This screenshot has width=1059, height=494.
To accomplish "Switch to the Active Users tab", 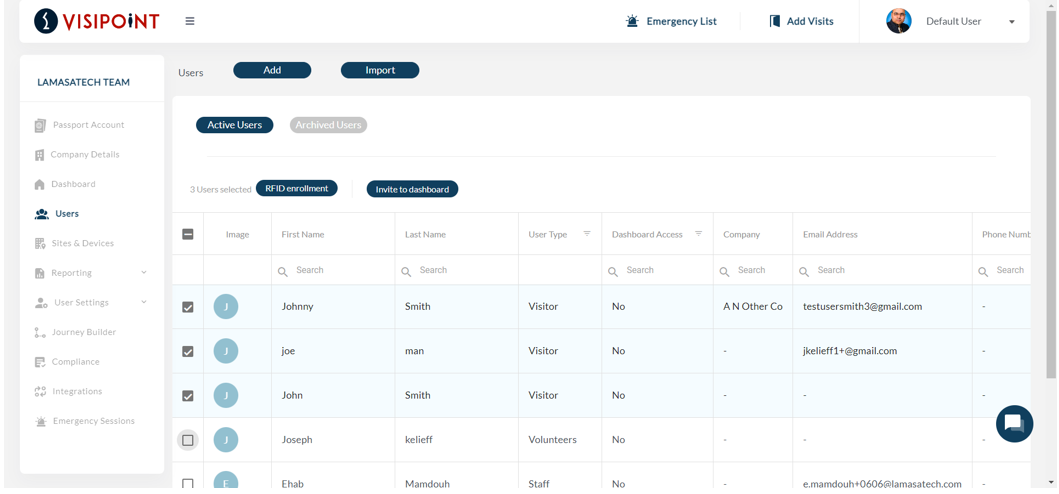I will 234,125.
